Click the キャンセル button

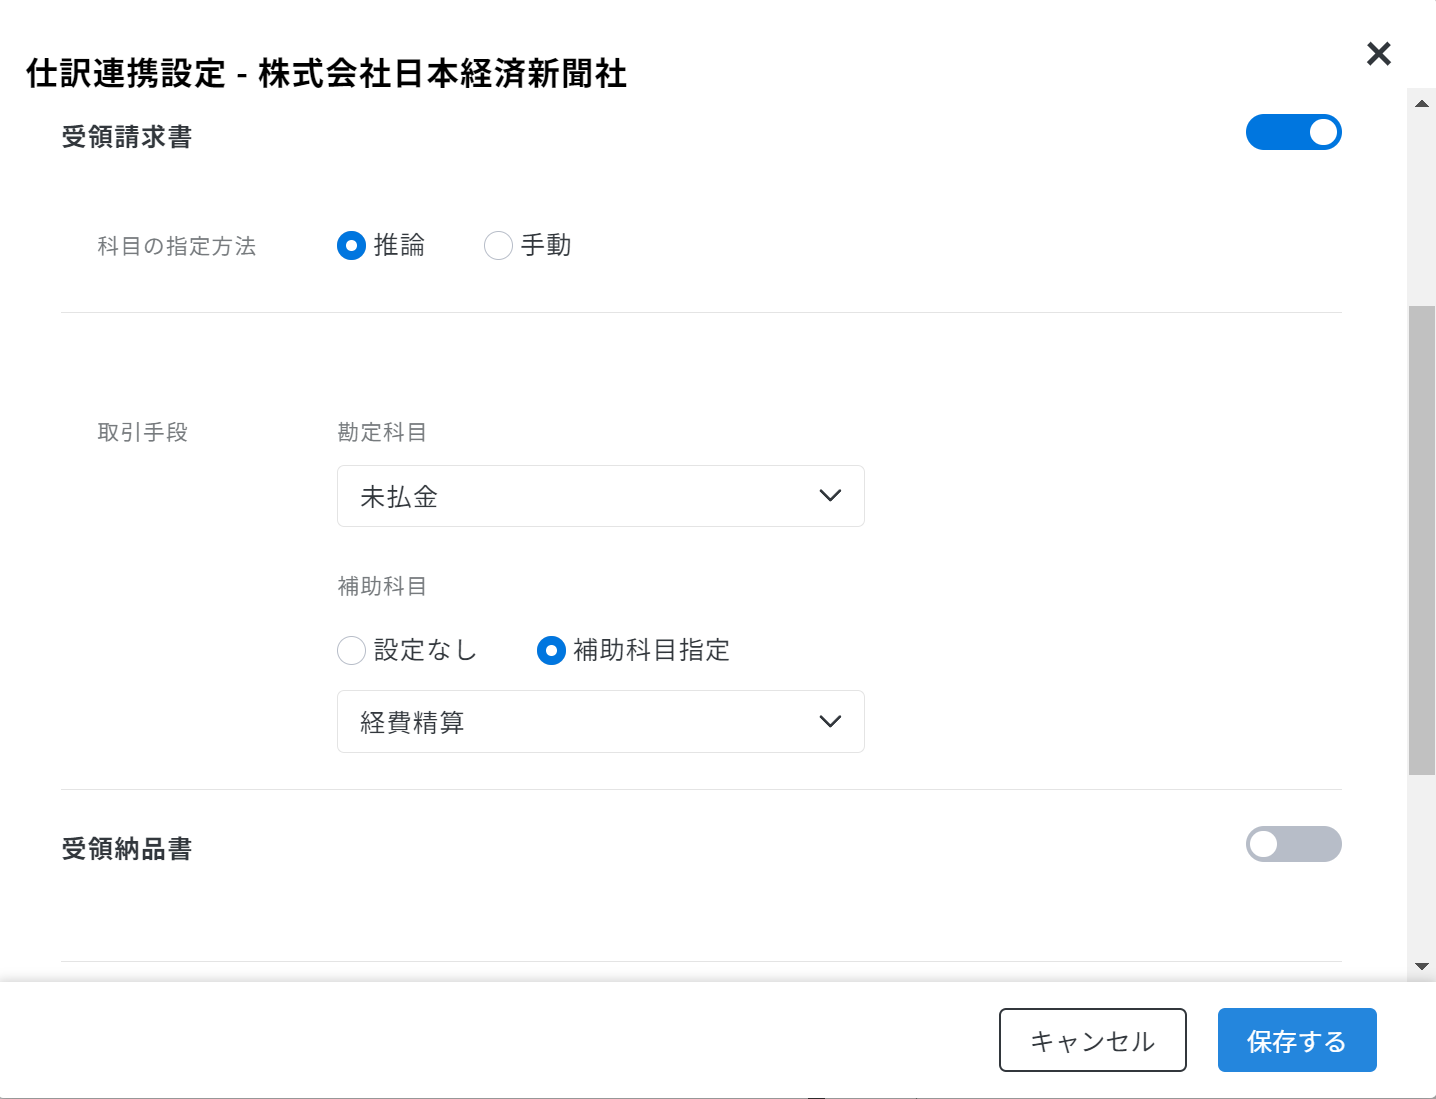click(x=1092, y=1040)
